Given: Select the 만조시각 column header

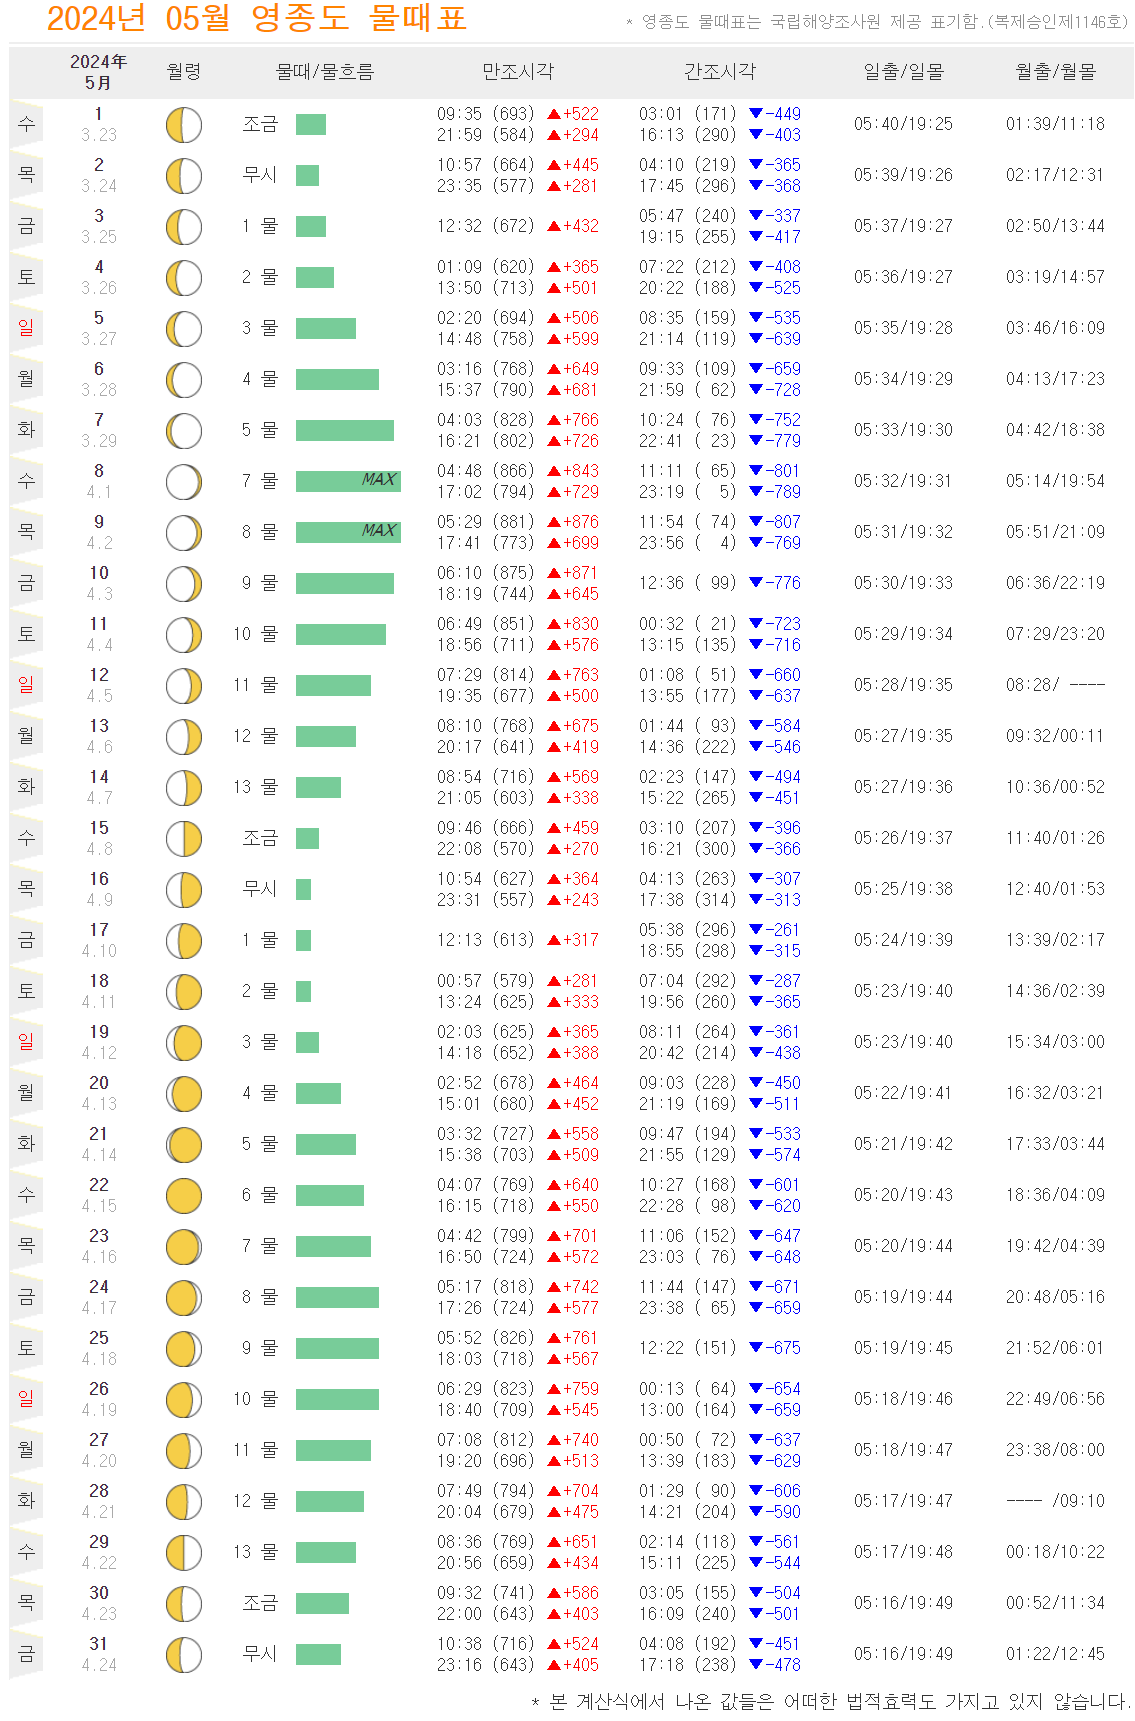Looking at the screenshot, I should [518, 72].
